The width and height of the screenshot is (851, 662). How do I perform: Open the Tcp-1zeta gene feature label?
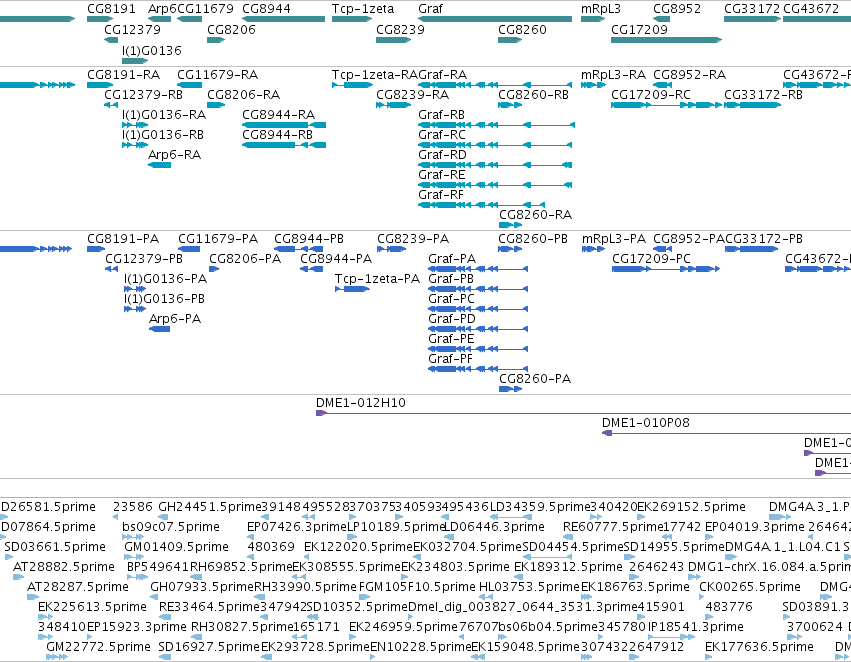click(363, 9)
